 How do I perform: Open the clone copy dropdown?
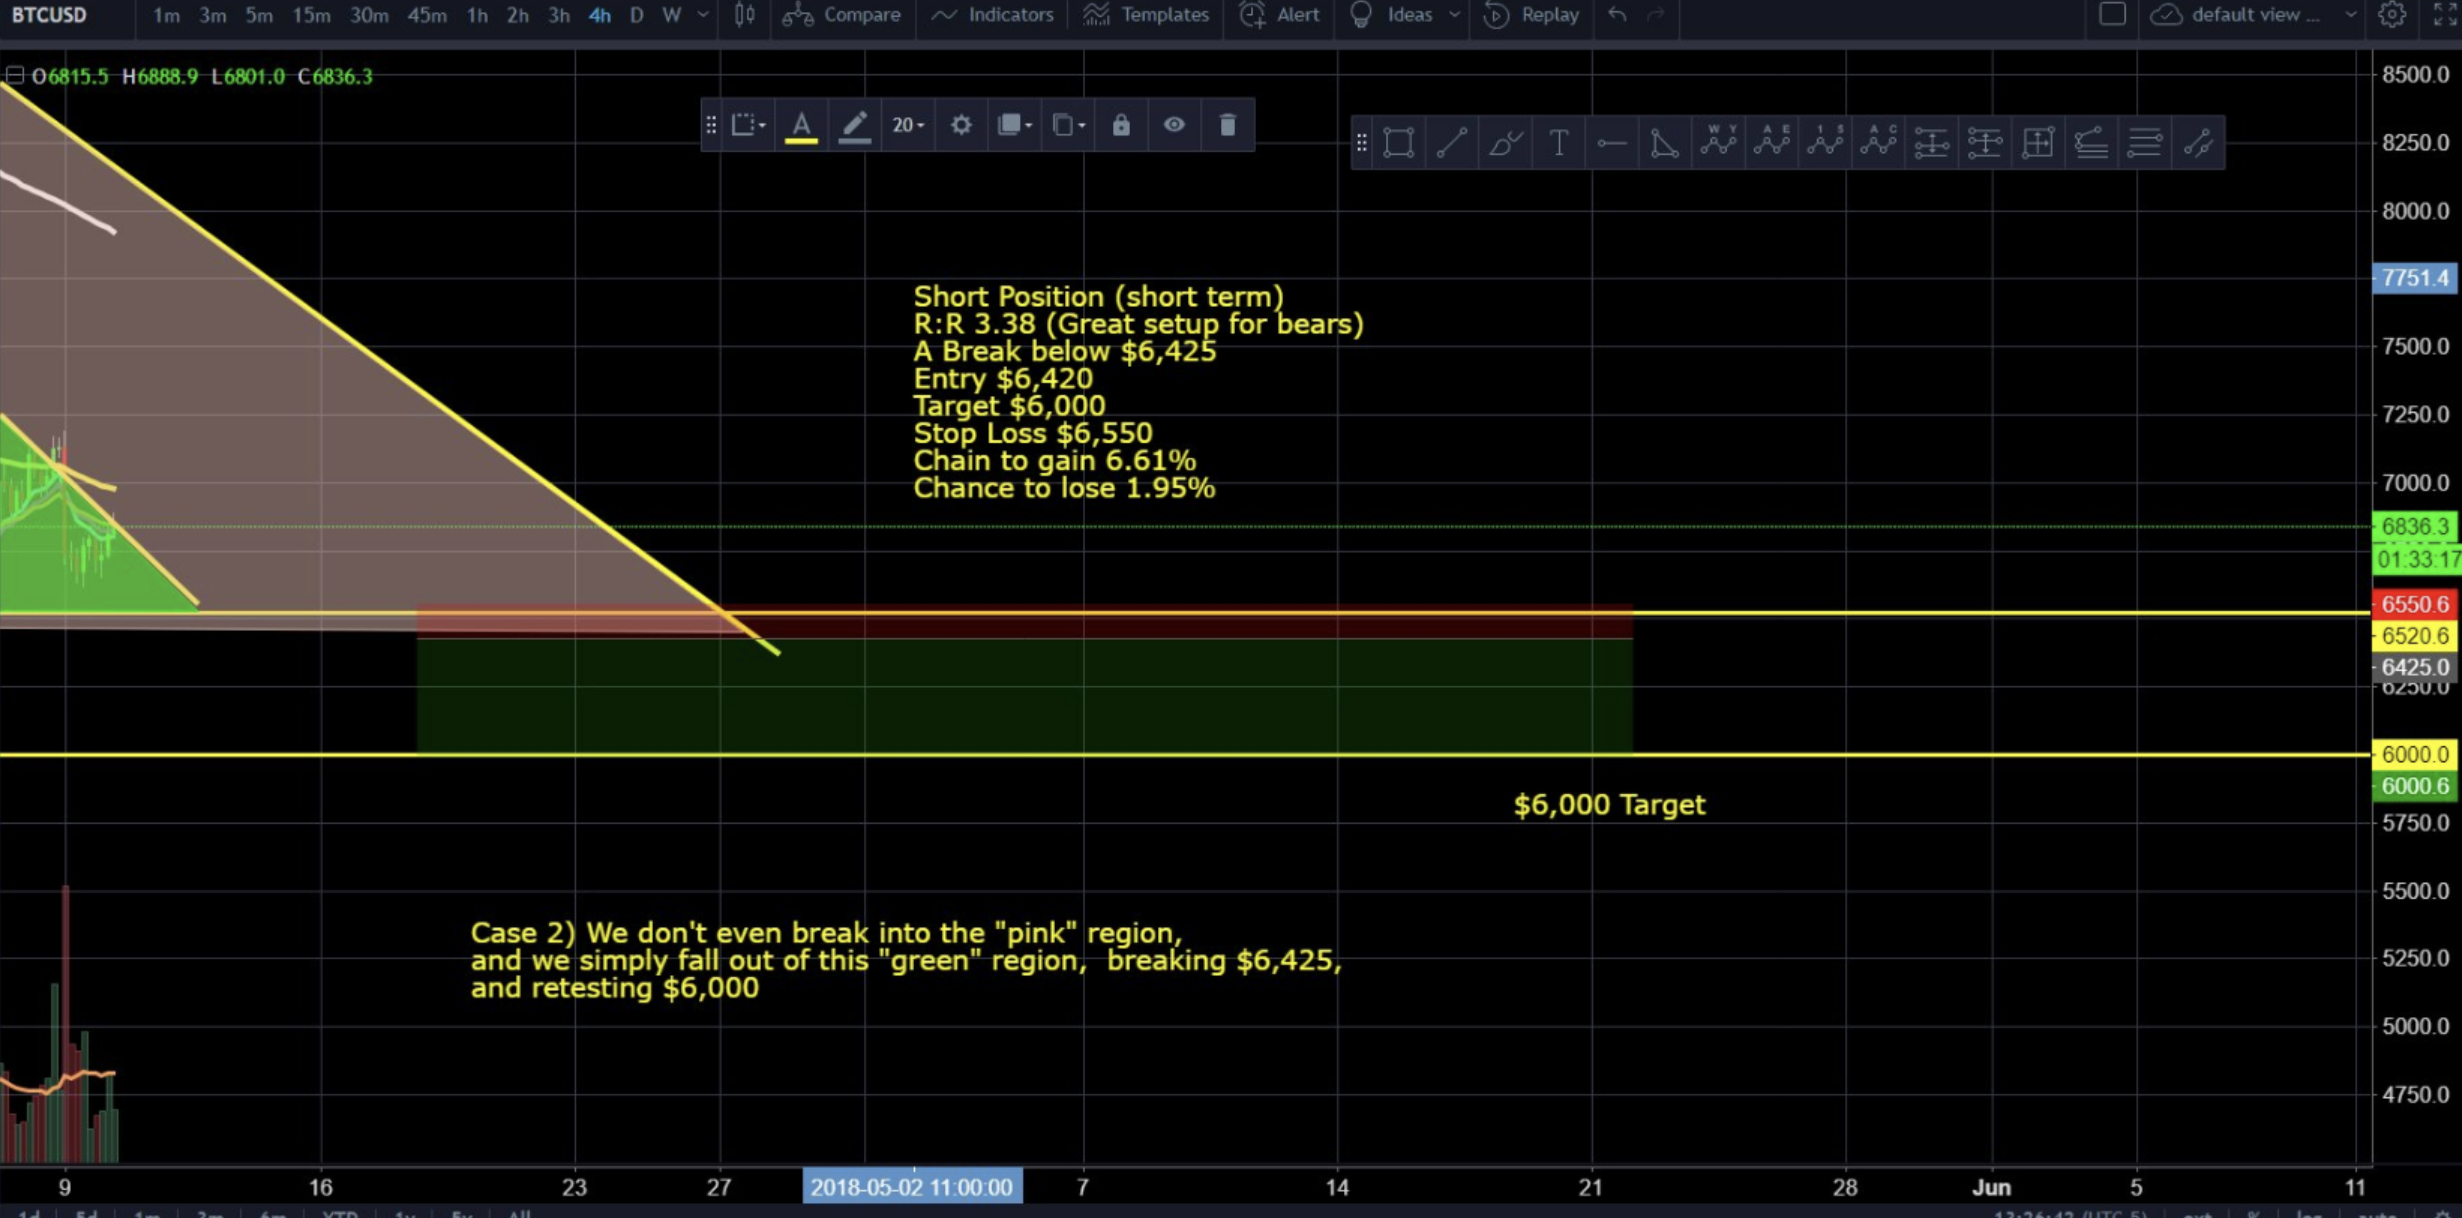click(x=1068, y=125)
